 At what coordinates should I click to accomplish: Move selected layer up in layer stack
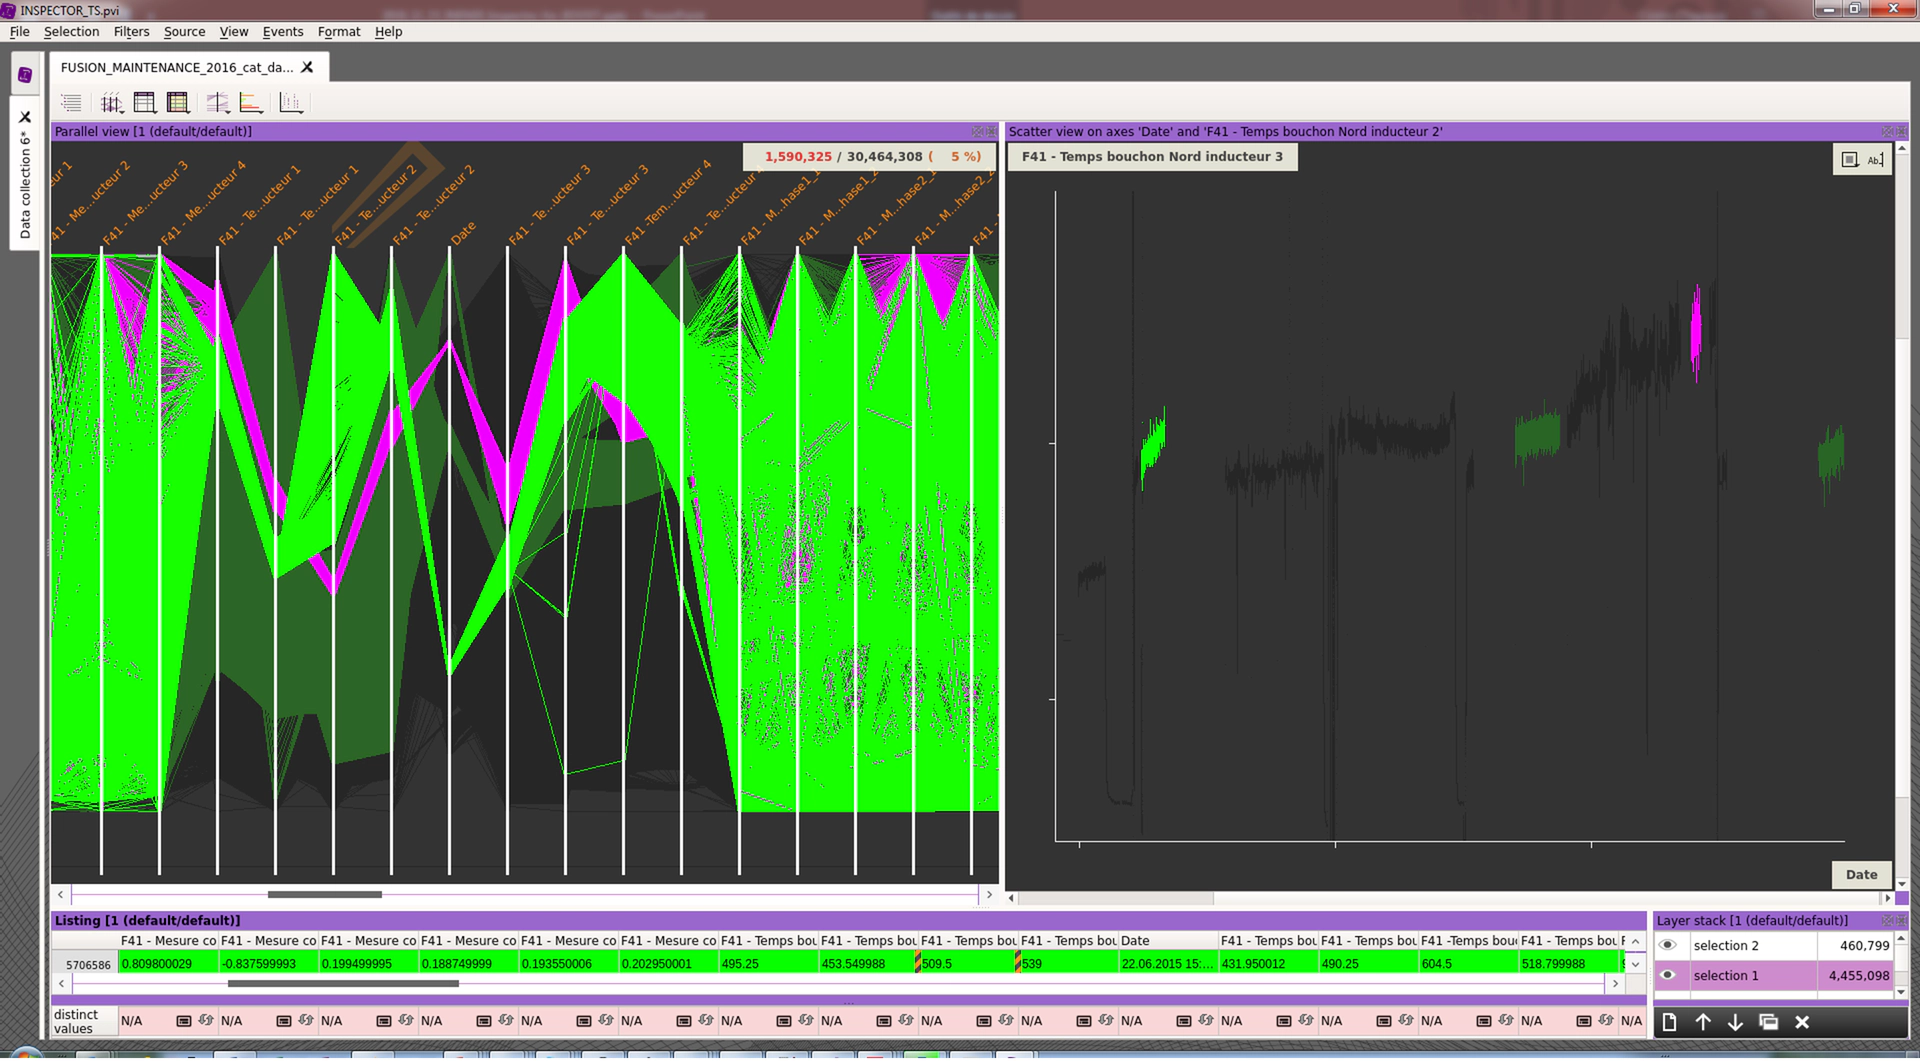(1703, 1023)
